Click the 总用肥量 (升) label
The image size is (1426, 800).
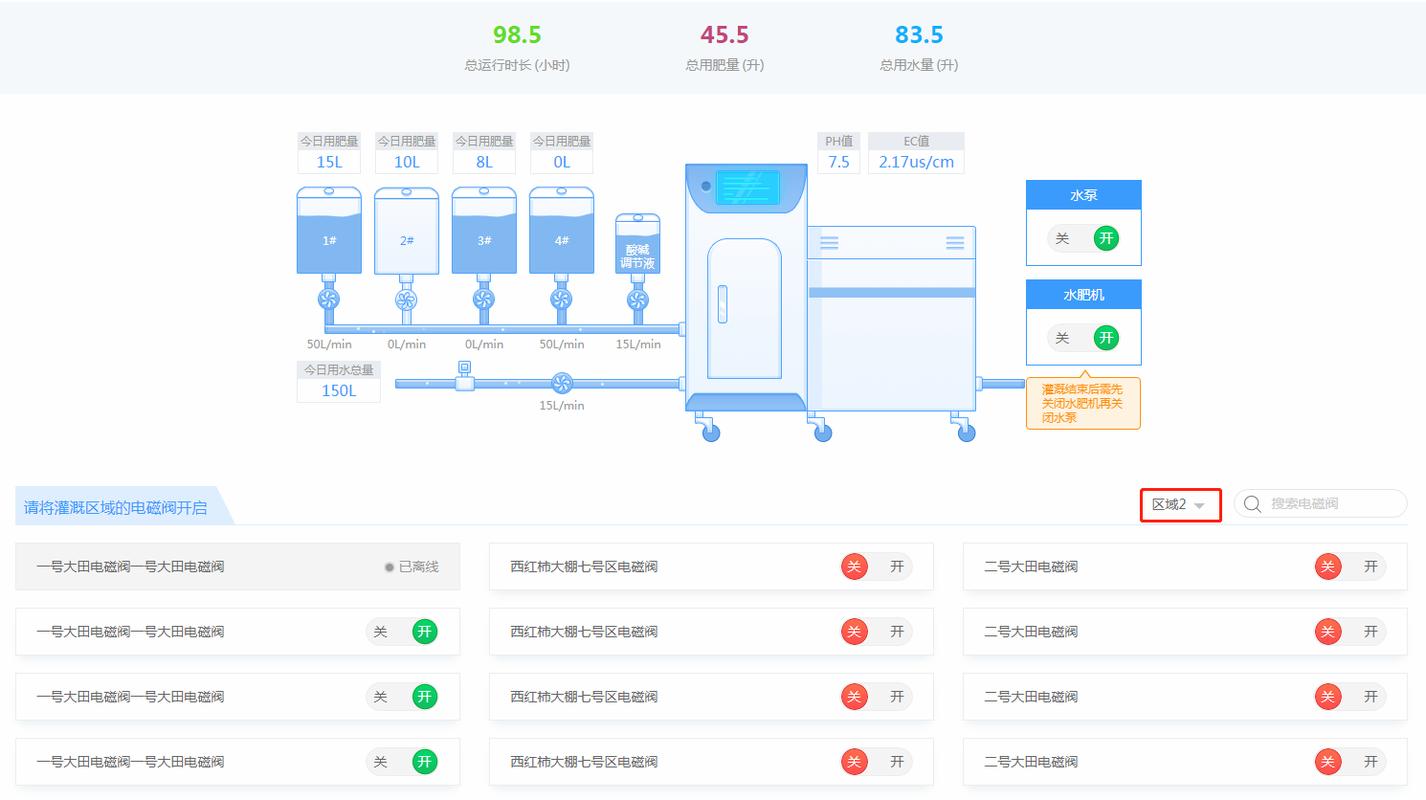(725, 65)
